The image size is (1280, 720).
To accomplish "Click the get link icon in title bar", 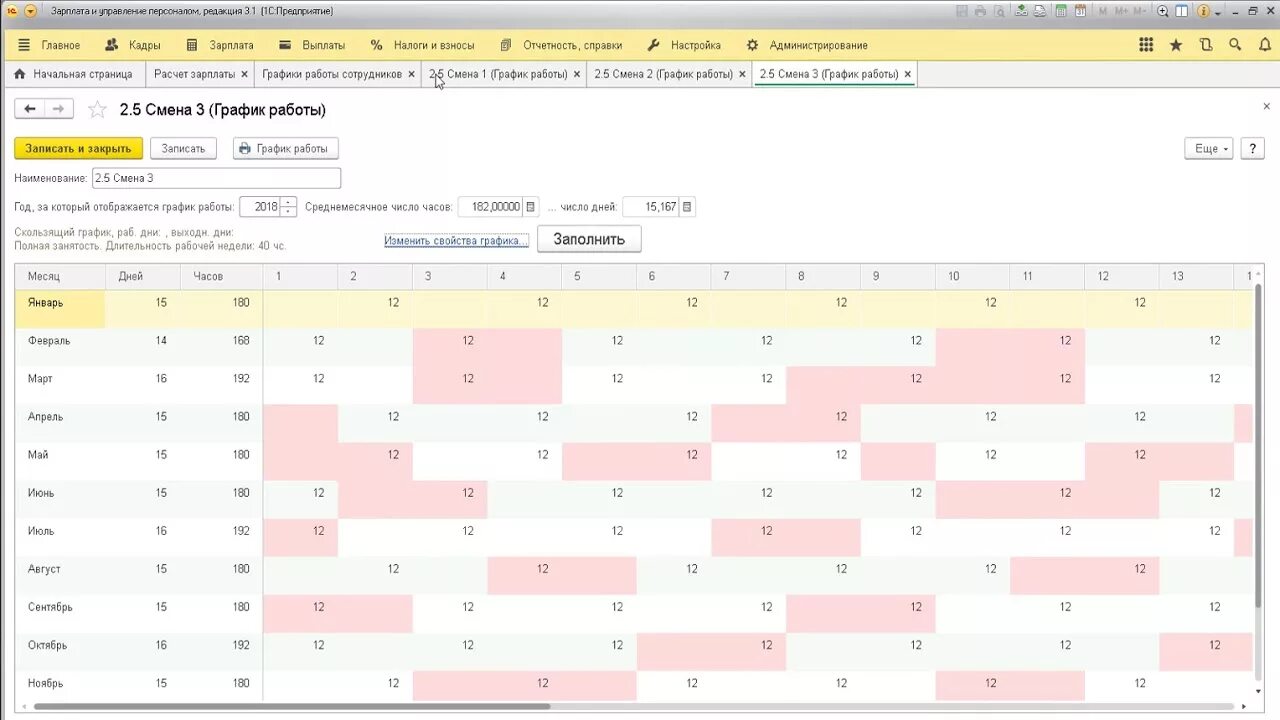I will (x=1021, y=11).
